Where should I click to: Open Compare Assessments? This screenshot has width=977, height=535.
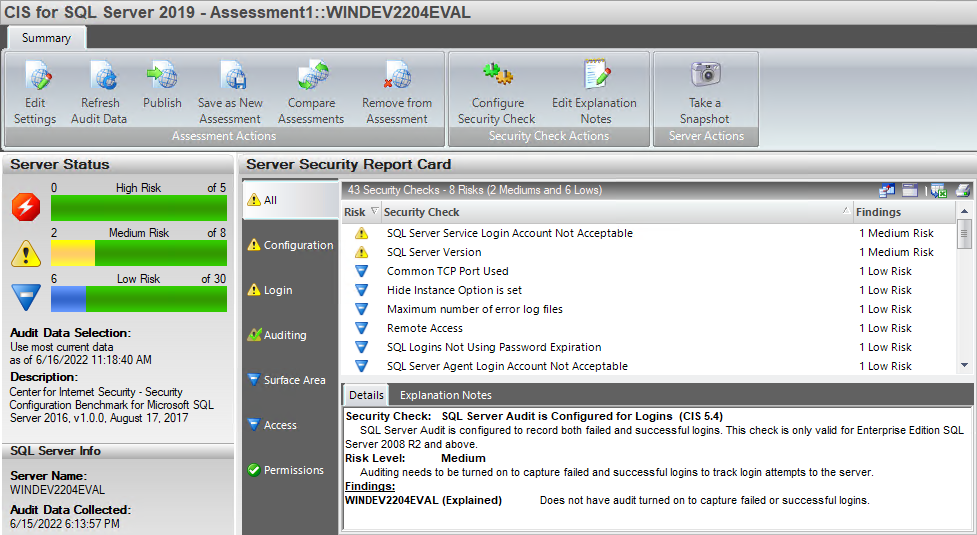click(x=311, y=76)
